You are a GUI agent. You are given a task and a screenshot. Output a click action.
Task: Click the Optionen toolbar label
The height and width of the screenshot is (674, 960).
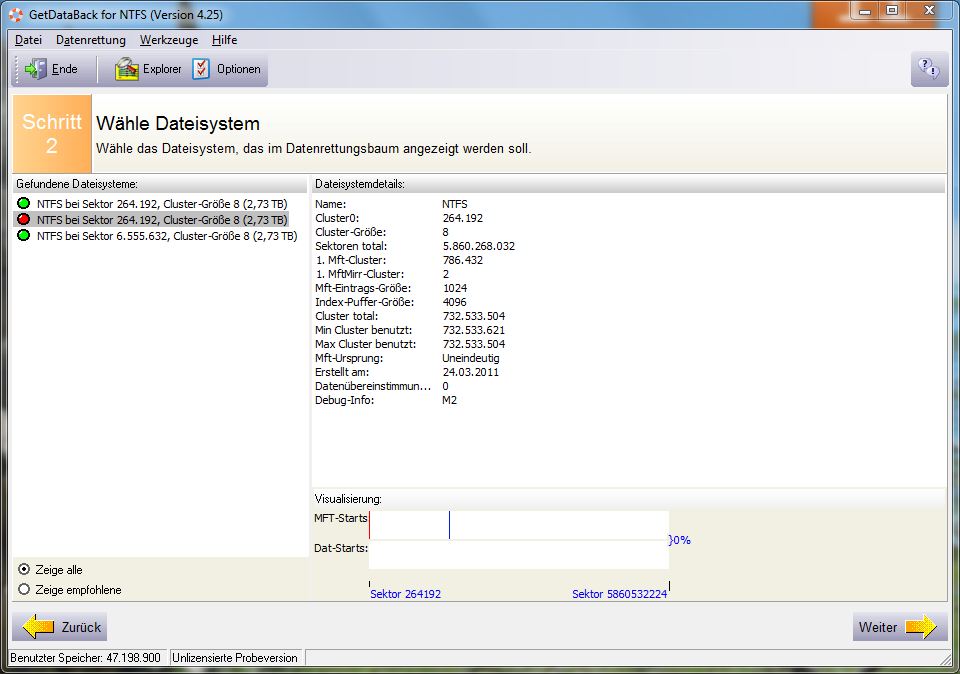pyautogui.click(x=239, y=69)
